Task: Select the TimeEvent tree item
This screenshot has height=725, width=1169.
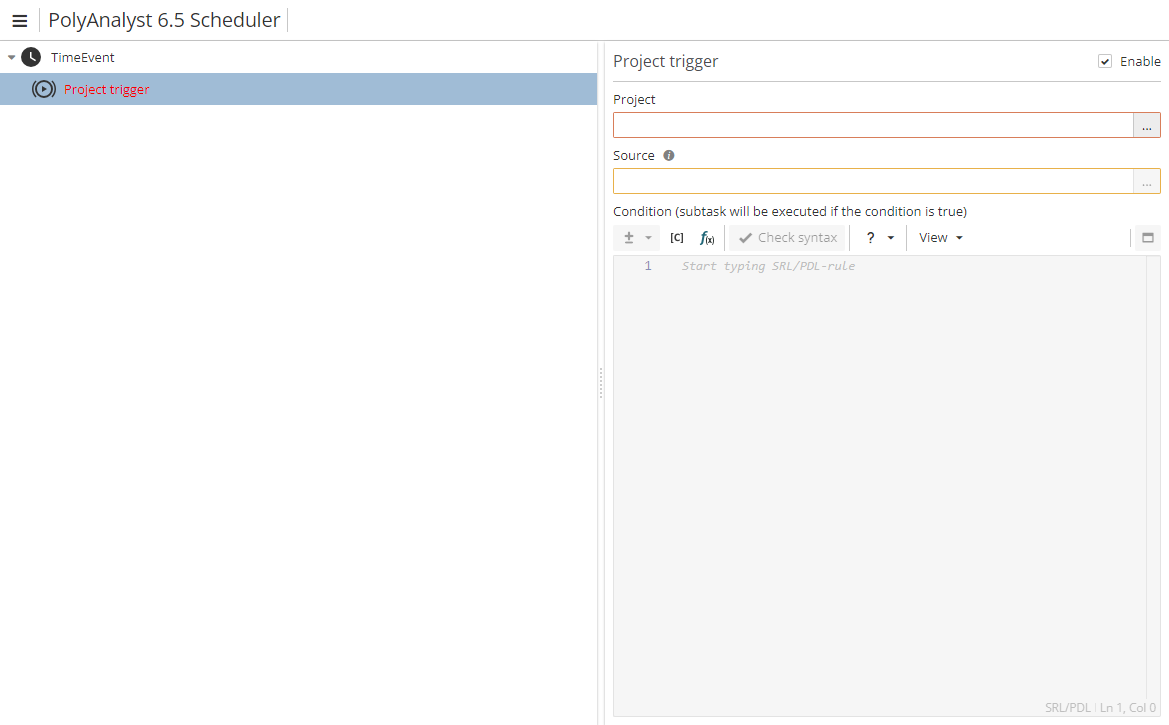Action: pos(83,57)
